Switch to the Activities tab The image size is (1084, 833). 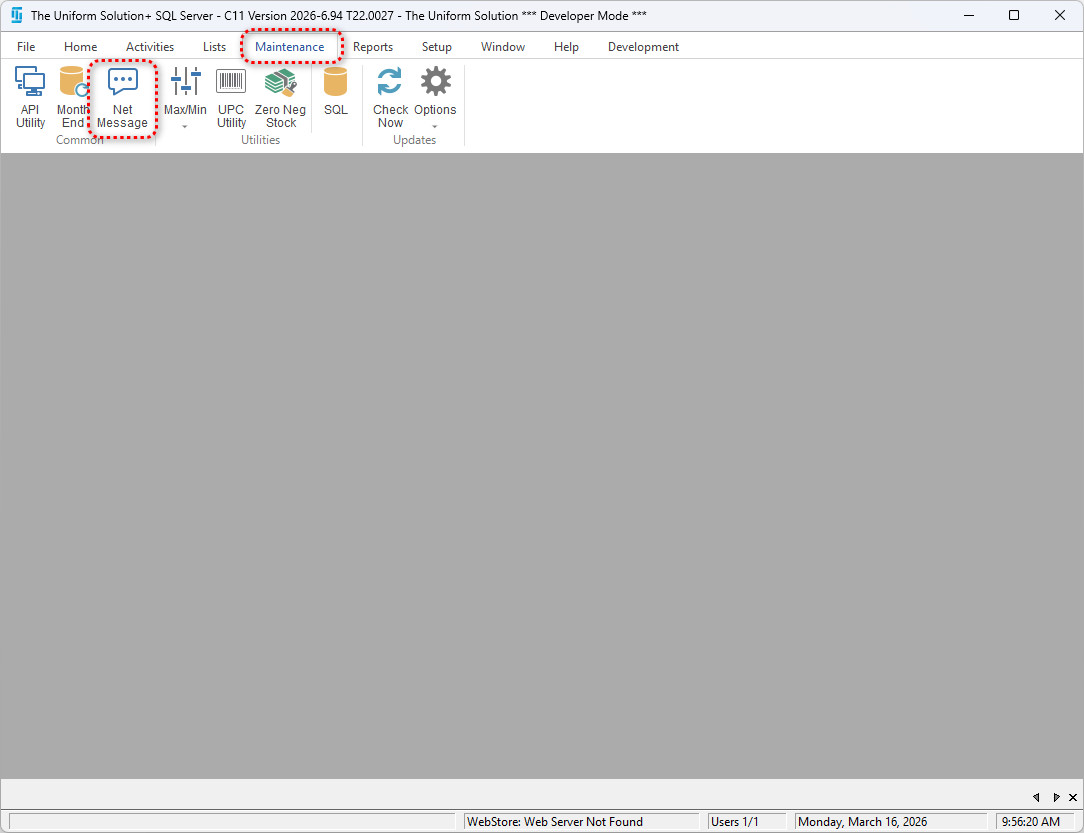[x=150, y=47]
